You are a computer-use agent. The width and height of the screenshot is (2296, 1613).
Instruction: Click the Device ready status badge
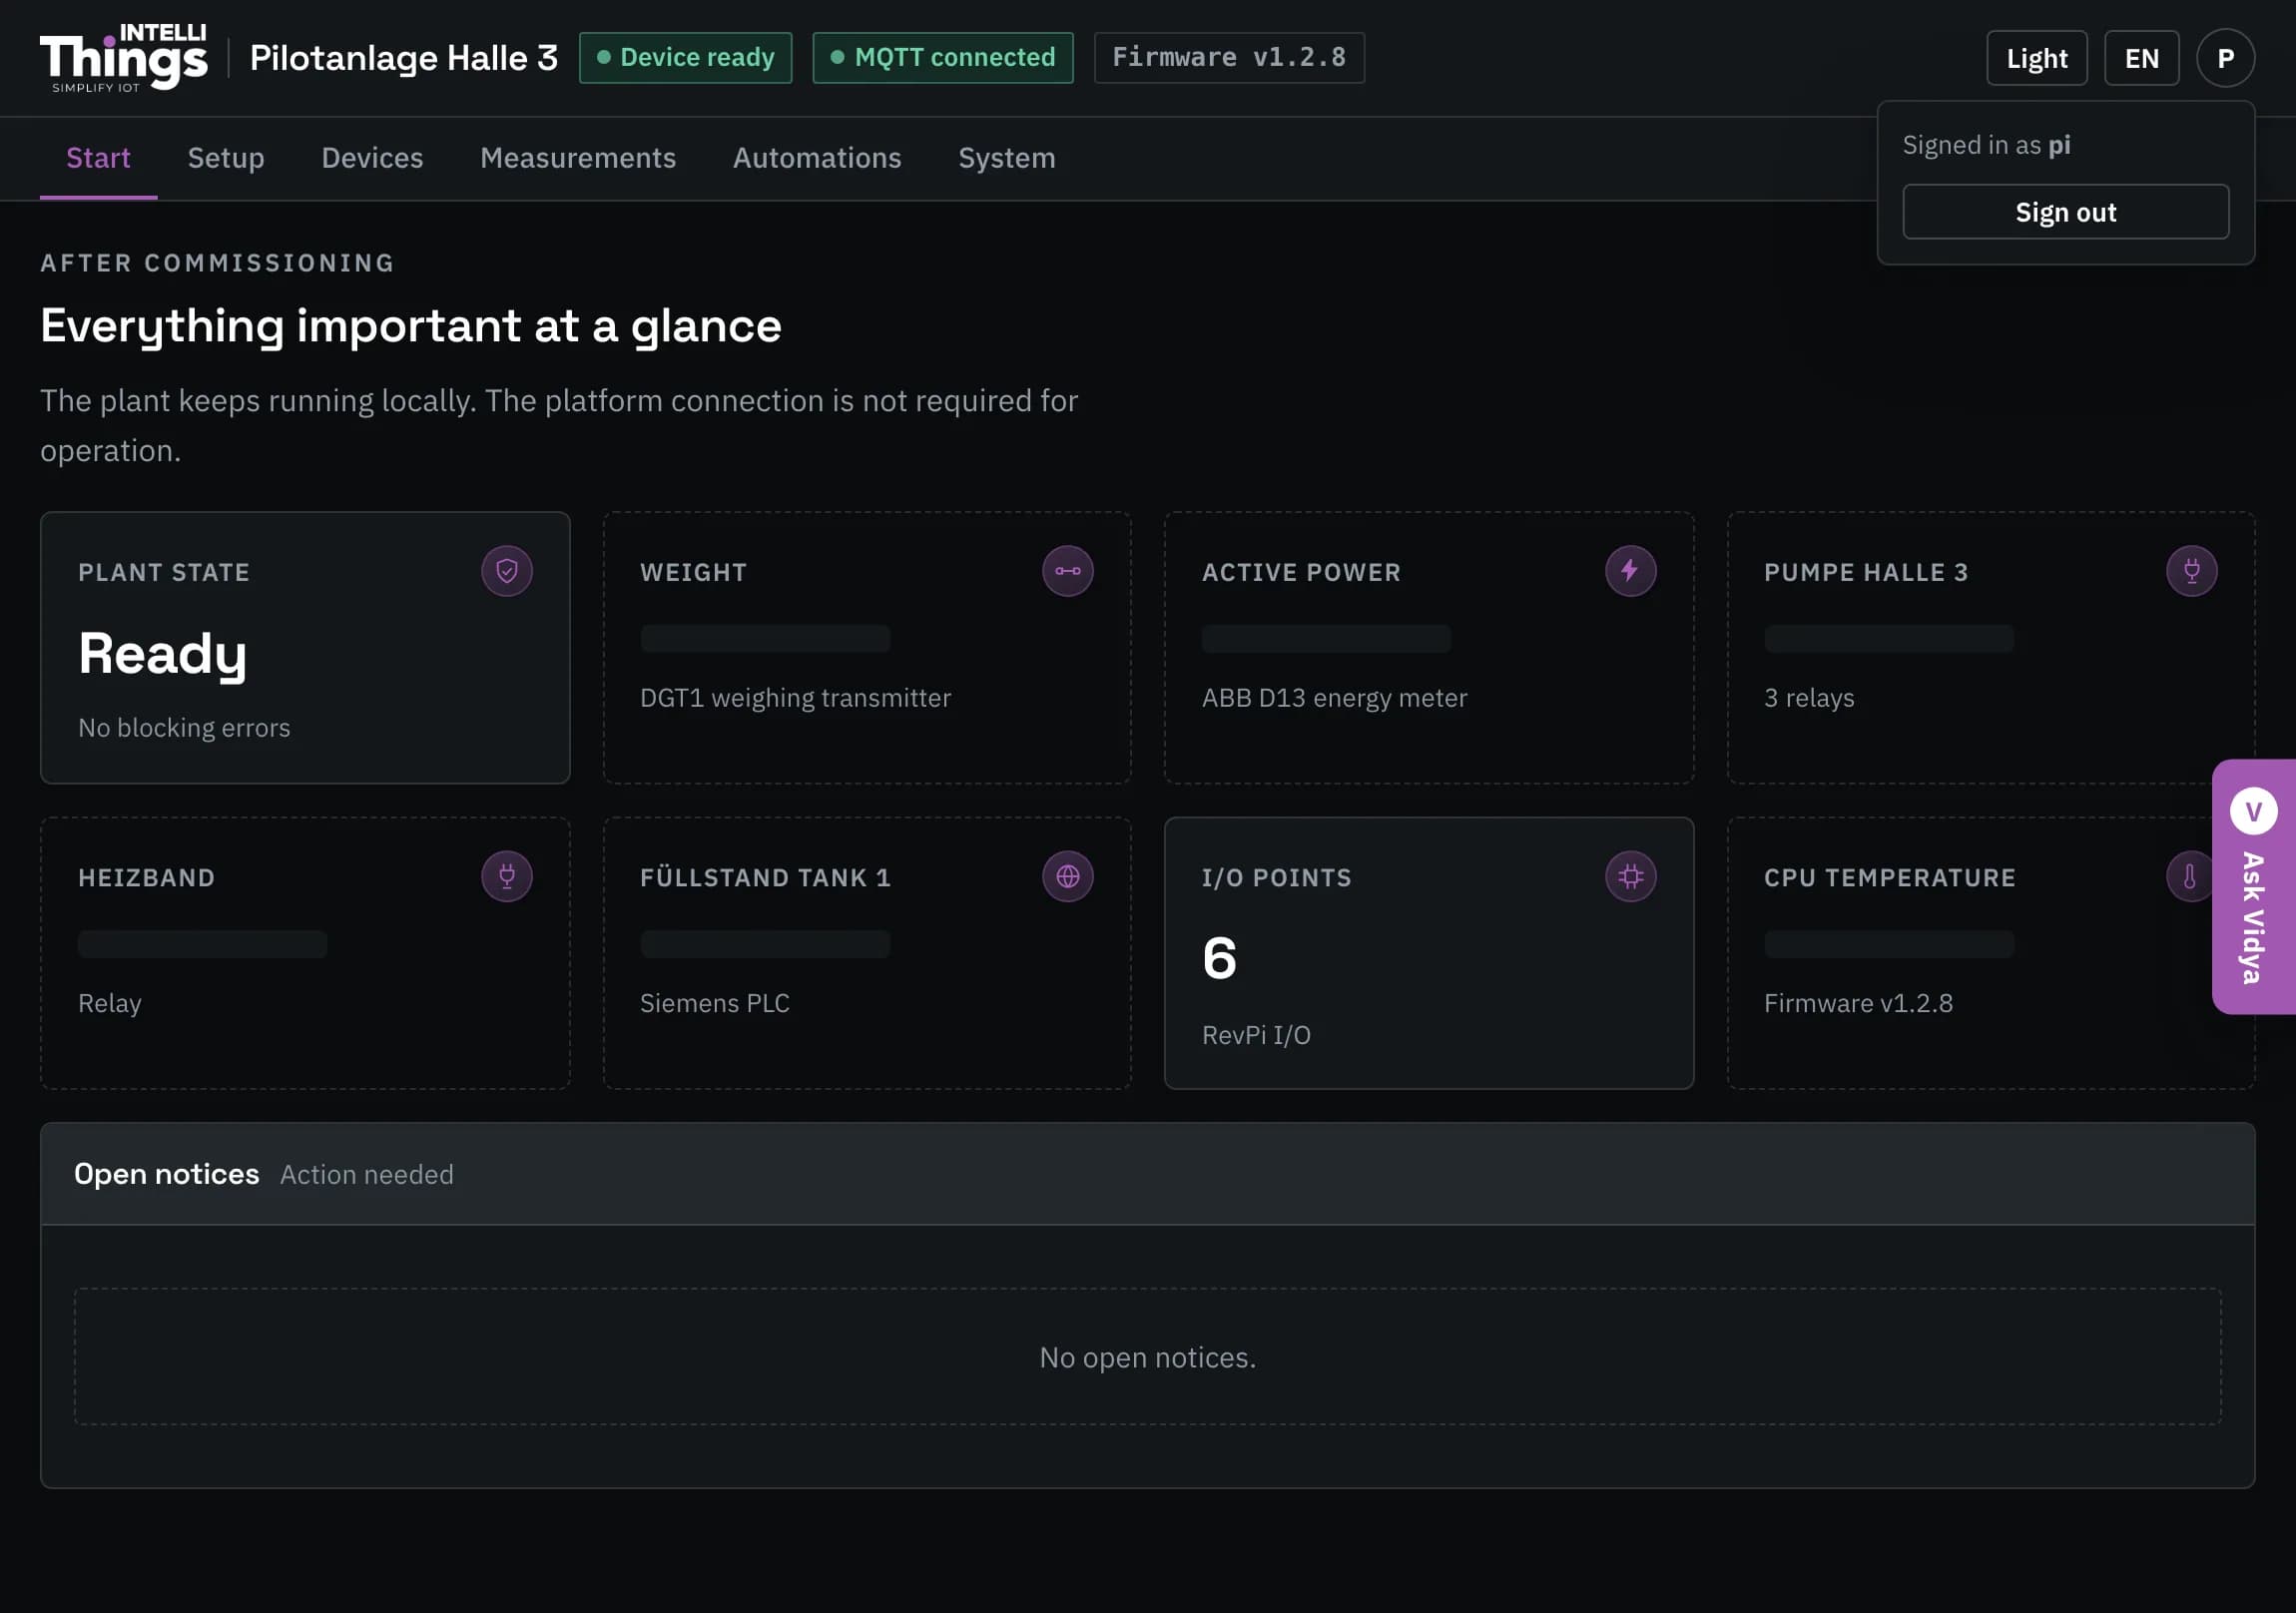tap(685, 58)
